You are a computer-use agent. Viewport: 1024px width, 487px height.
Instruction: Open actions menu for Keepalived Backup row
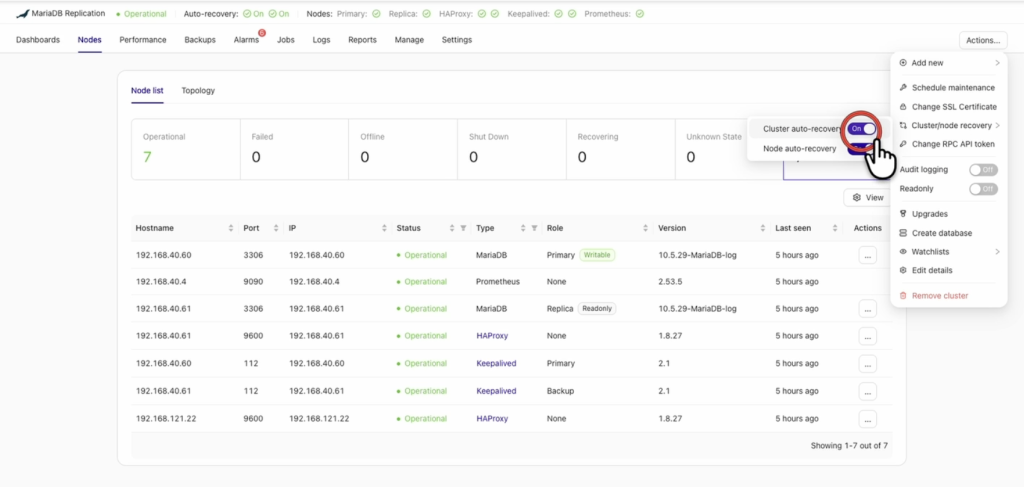tap(867, 391)
